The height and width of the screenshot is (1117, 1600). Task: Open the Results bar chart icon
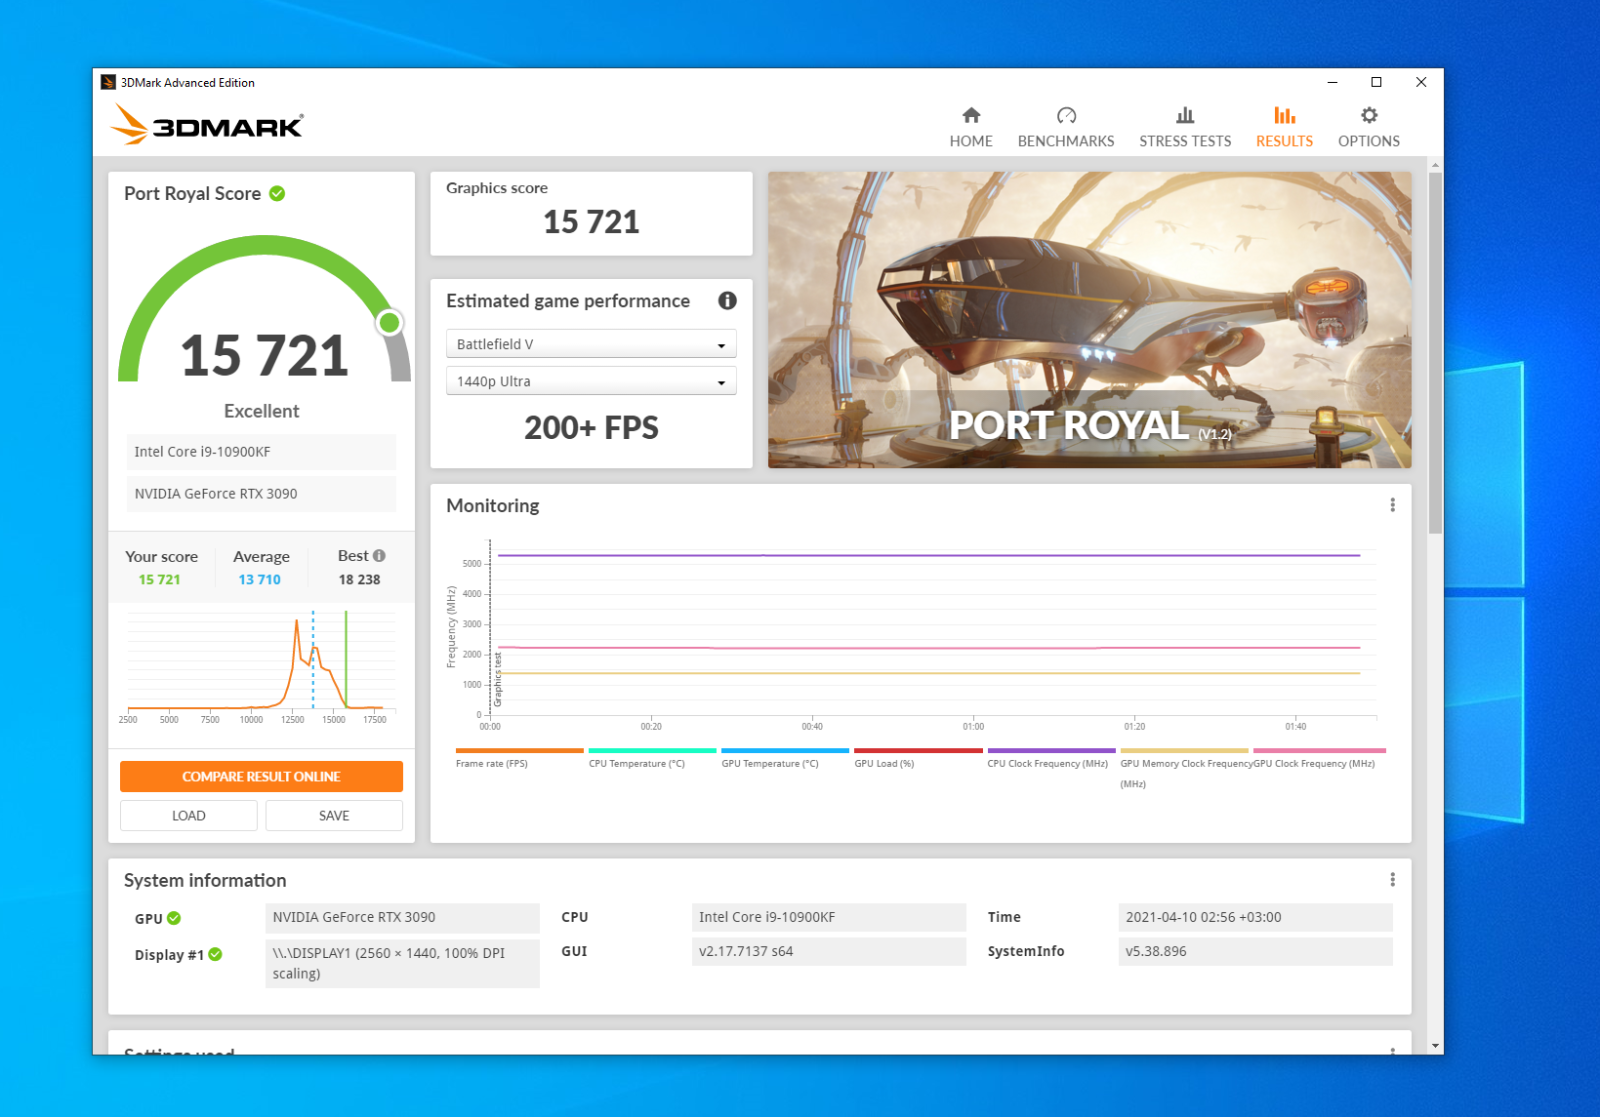[1284, 115]
